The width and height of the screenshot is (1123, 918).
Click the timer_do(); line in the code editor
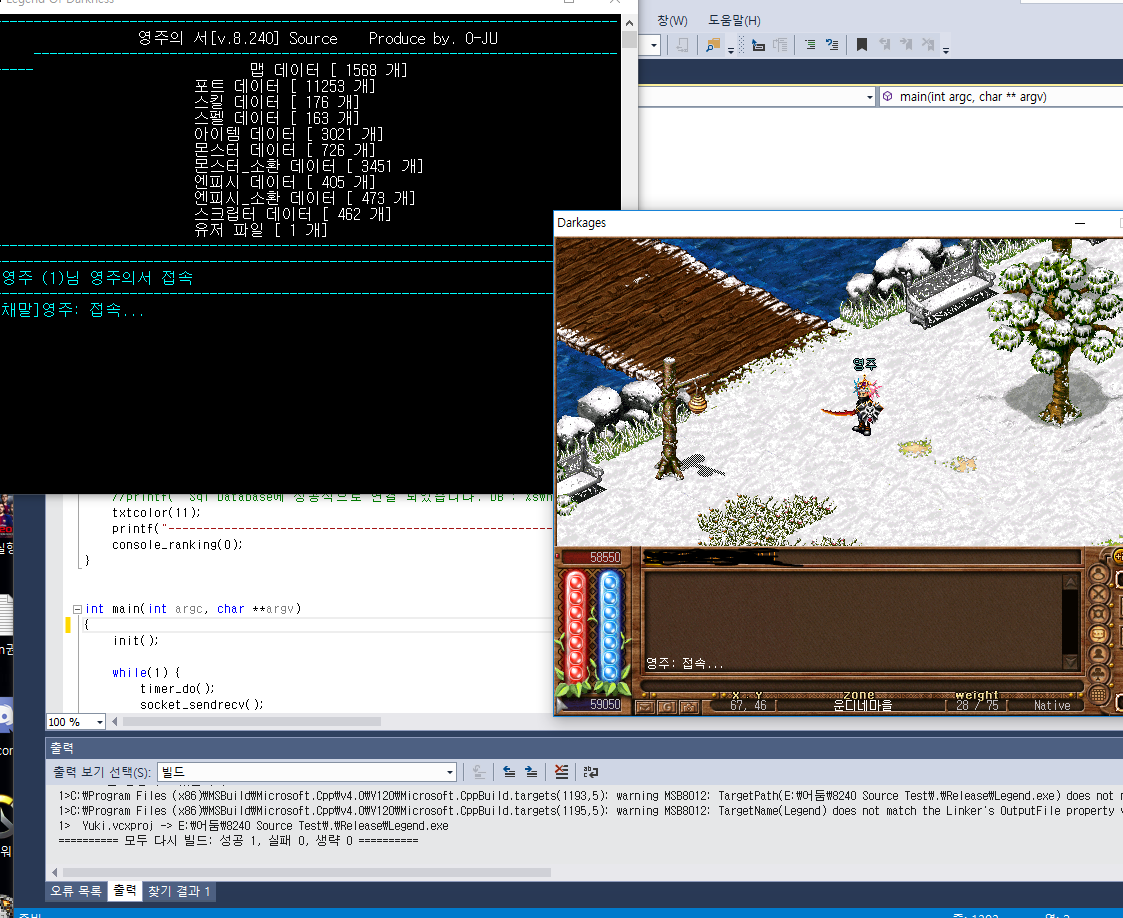177,689
